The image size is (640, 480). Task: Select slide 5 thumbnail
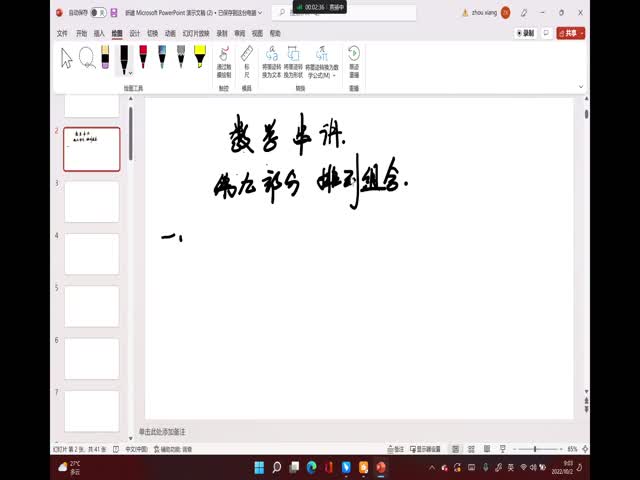pyautogui.click(x=92, y=306)
